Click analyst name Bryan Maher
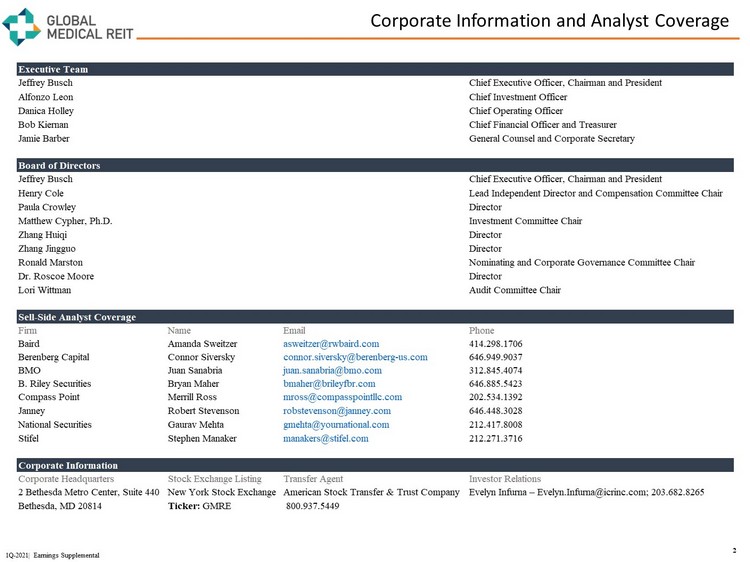The width and height of the screenshot is (750, 562). tap(193, 384)
